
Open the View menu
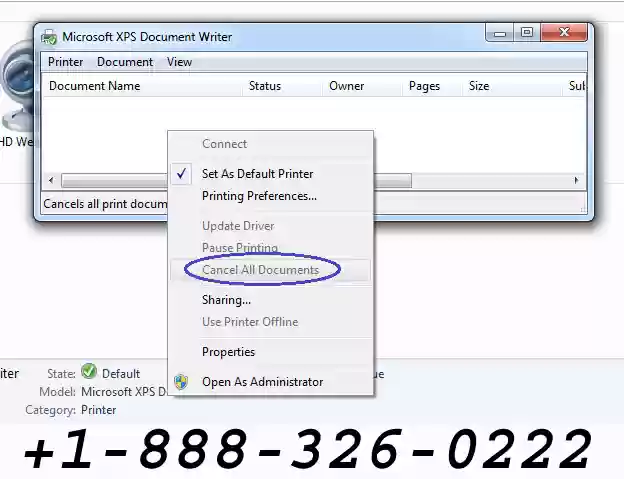click(x=179, y=62)
